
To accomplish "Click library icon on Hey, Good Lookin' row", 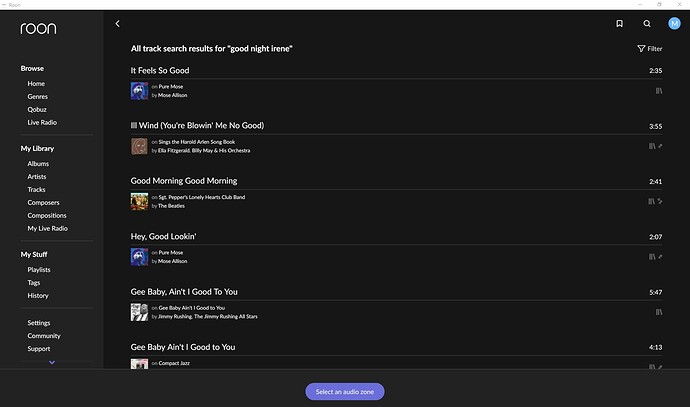I will click(x=652, y=257).
